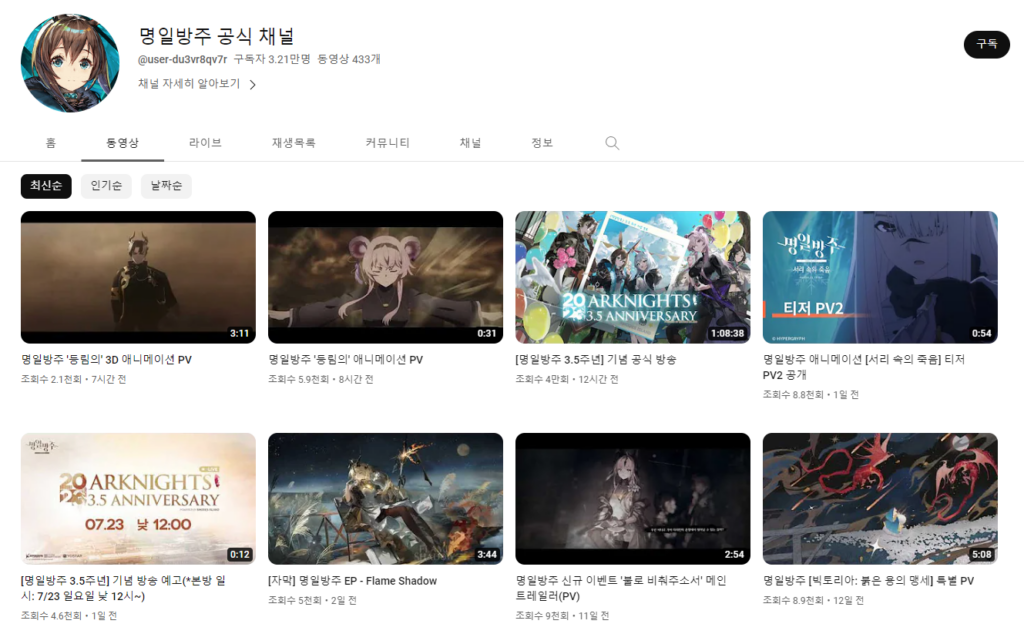The image size is (1024, 644).
Task: Open title 명일방주 '등림의' 3D 애니메이션 PV
Action: [106, 360]
